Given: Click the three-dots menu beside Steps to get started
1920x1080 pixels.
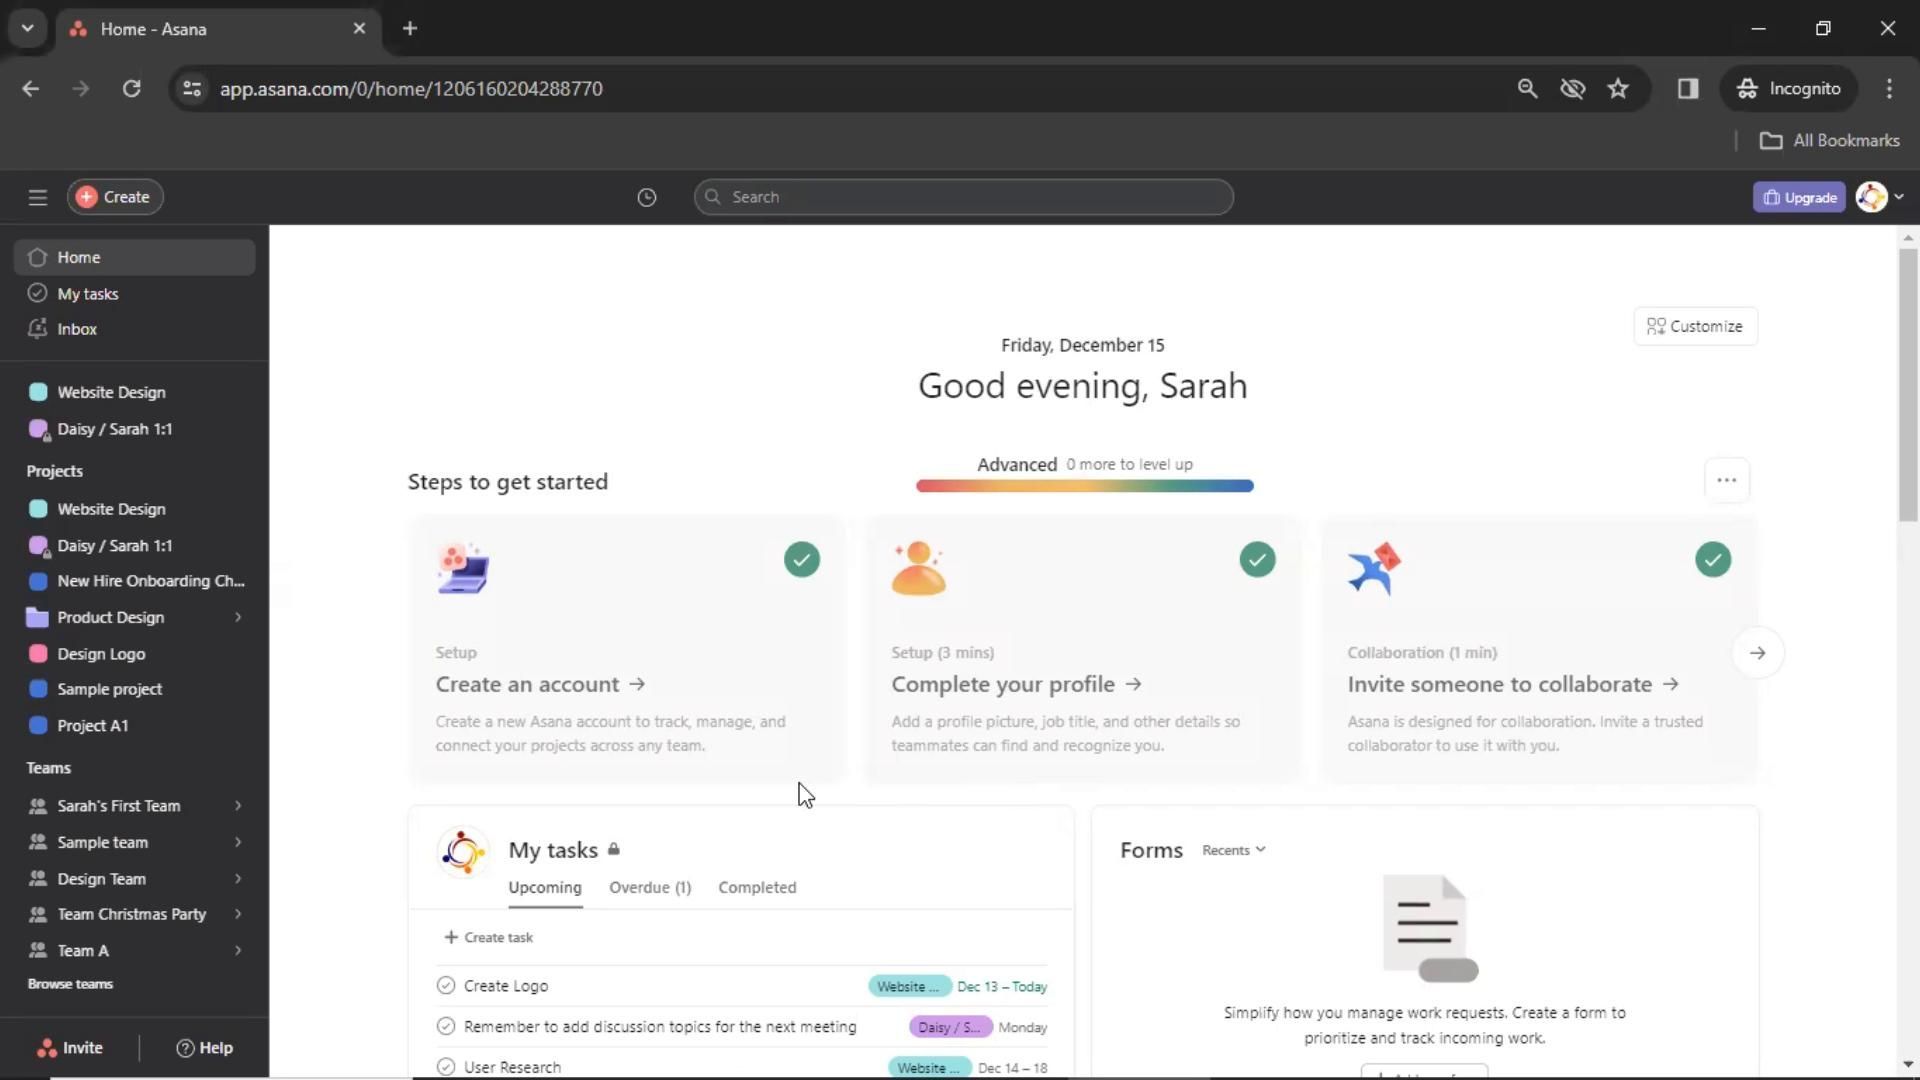Looking at the screenshot, I should point(1726,480).
